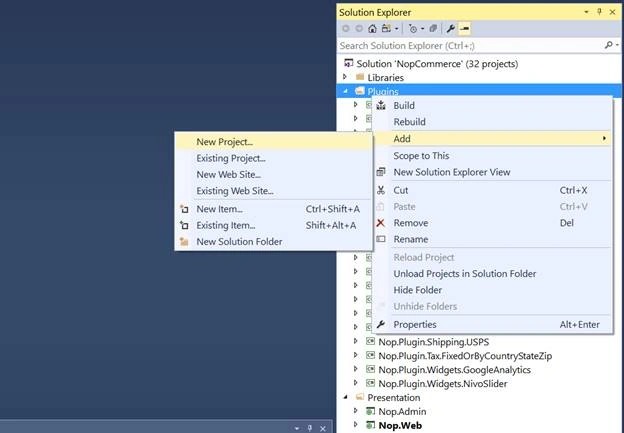624x433 pixels.
Task: Expand Nop.Plugin.Shipping.USPS project
Action: coord(356,341)
